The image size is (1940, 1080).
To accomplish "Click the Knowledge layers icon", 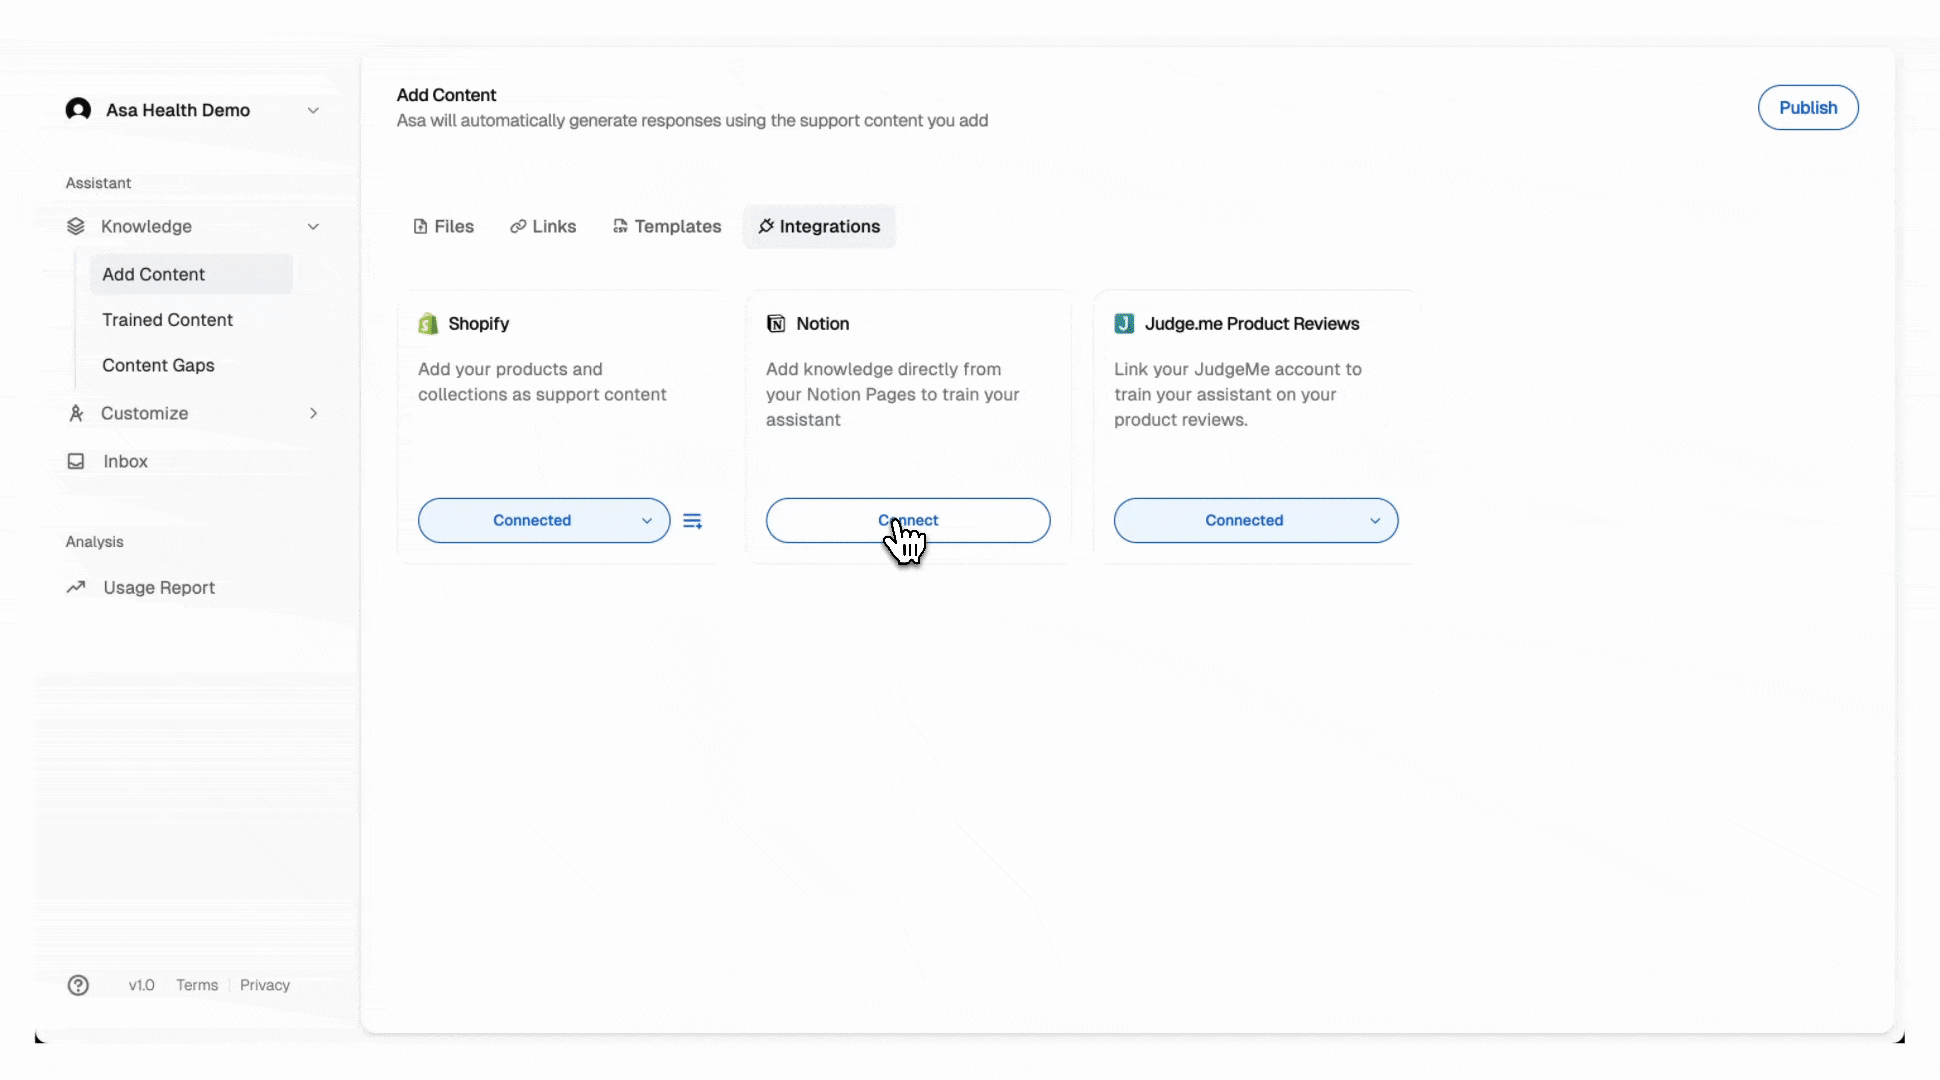I will pyautogui.click(x=76, y=227).
